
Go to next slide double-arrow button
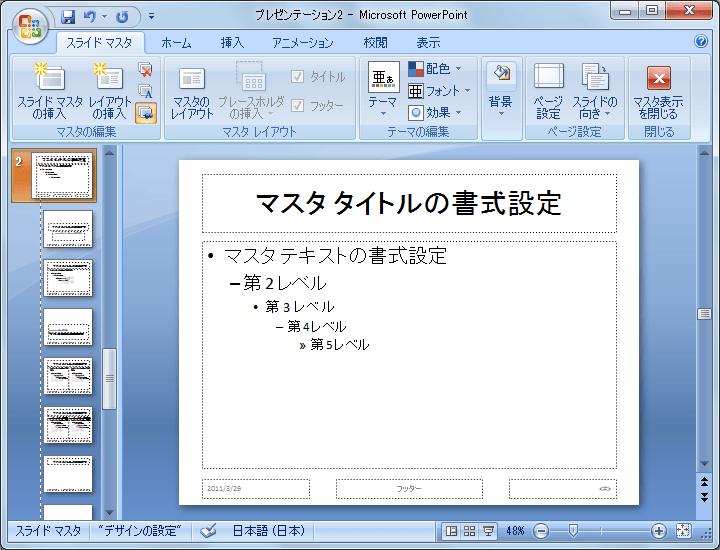tap(704, 497)
